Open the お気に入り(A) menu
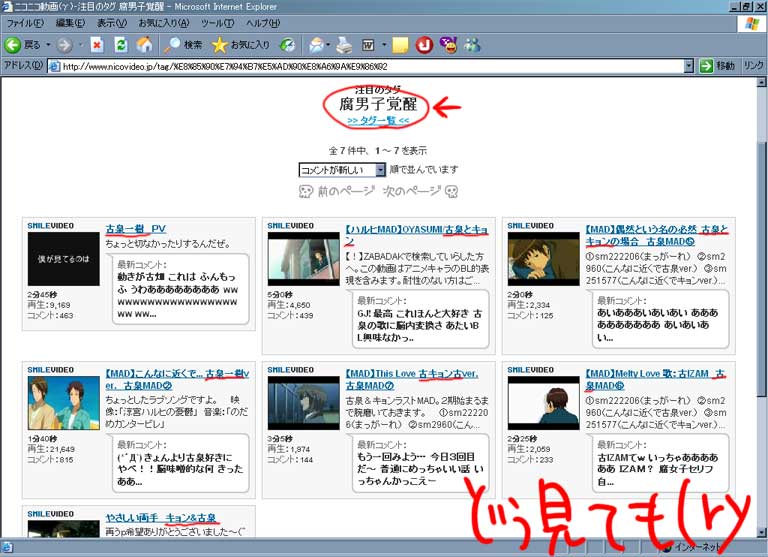This screenshot has height=557, width=768. tap(164, 23)
